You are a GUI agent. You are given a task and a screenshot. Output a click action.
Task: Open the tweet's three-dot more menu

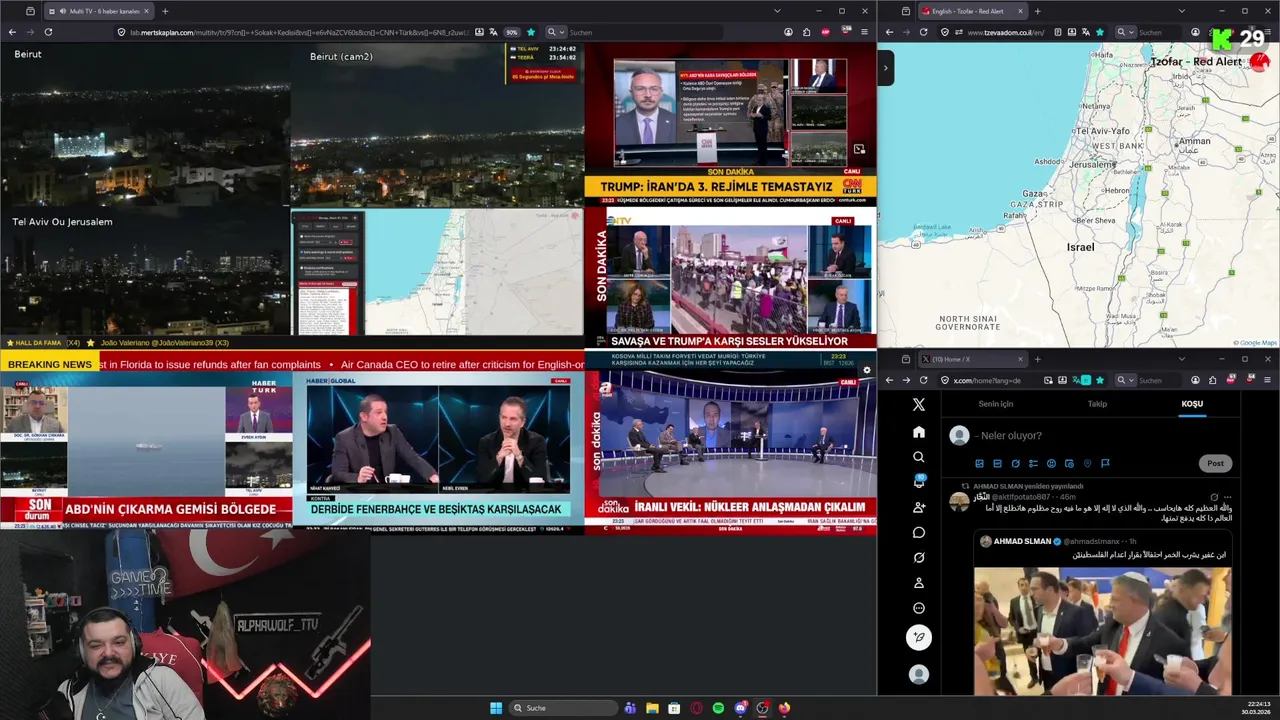coord(1228,497)
